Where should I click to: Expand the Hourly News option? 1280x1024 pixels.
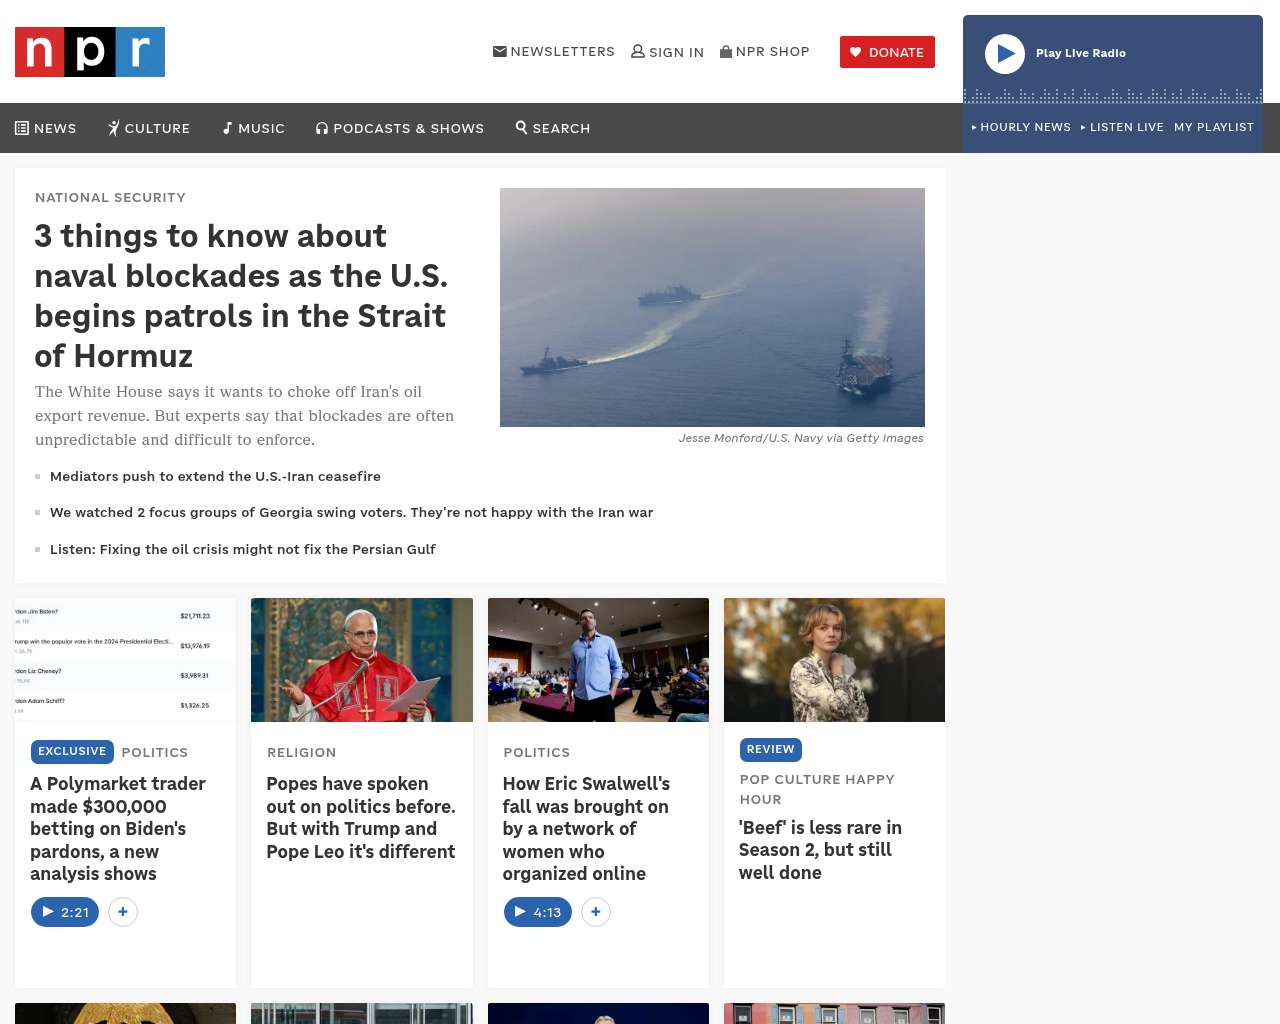[1021, 127]
